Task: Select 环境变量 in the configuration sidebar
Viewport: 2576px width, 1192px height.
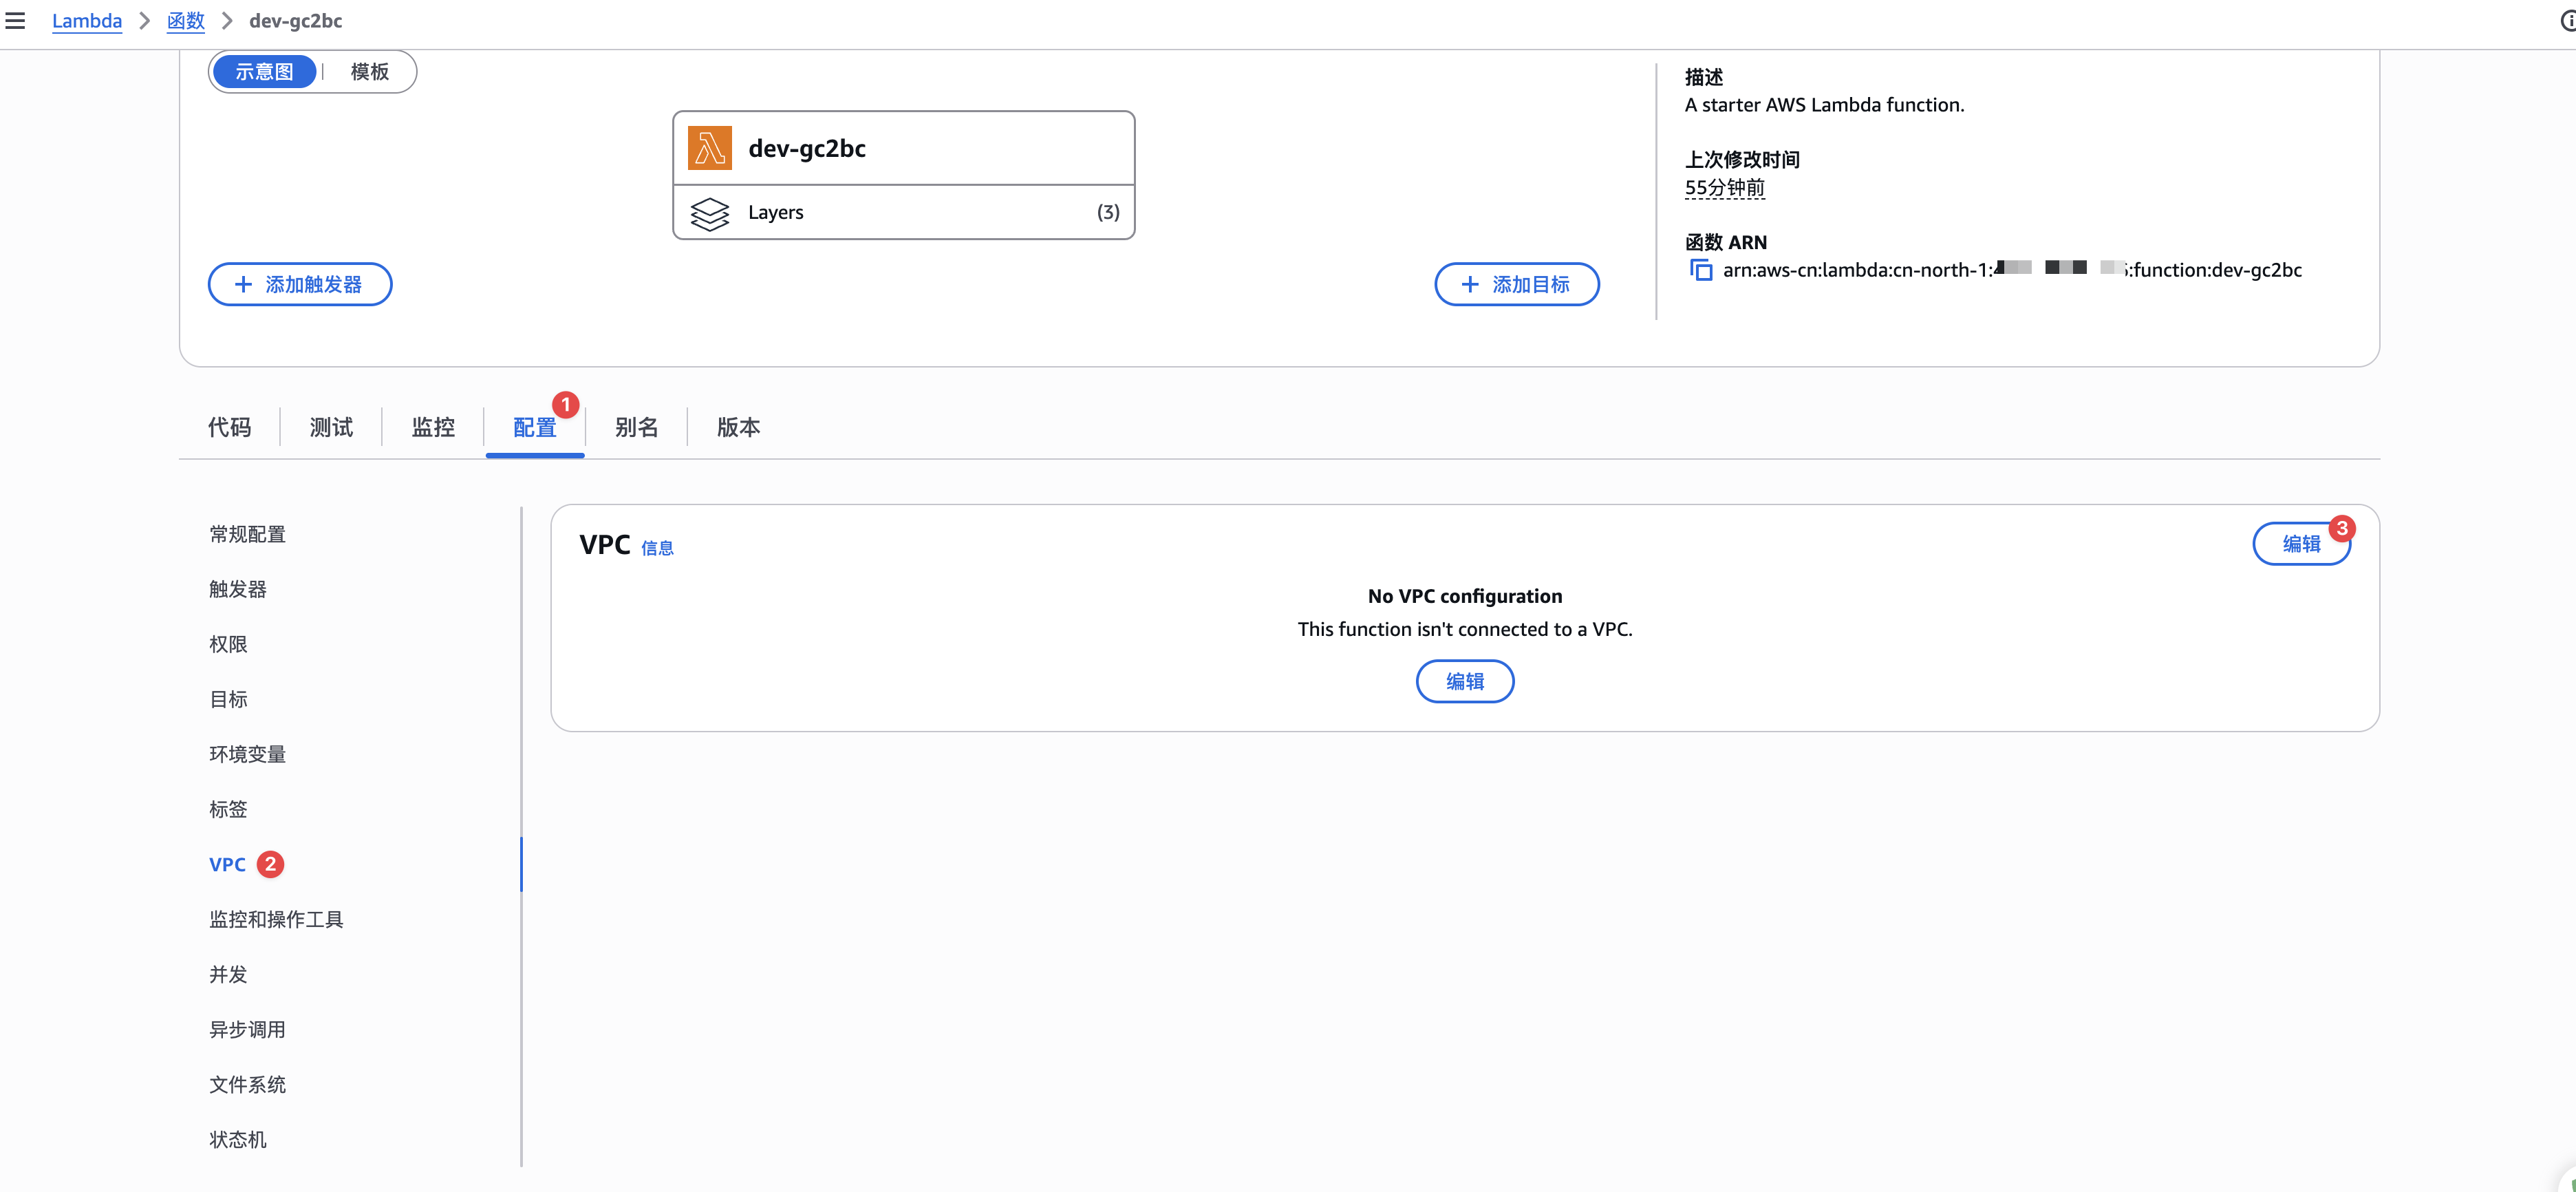Action: (x=247, y=754)
